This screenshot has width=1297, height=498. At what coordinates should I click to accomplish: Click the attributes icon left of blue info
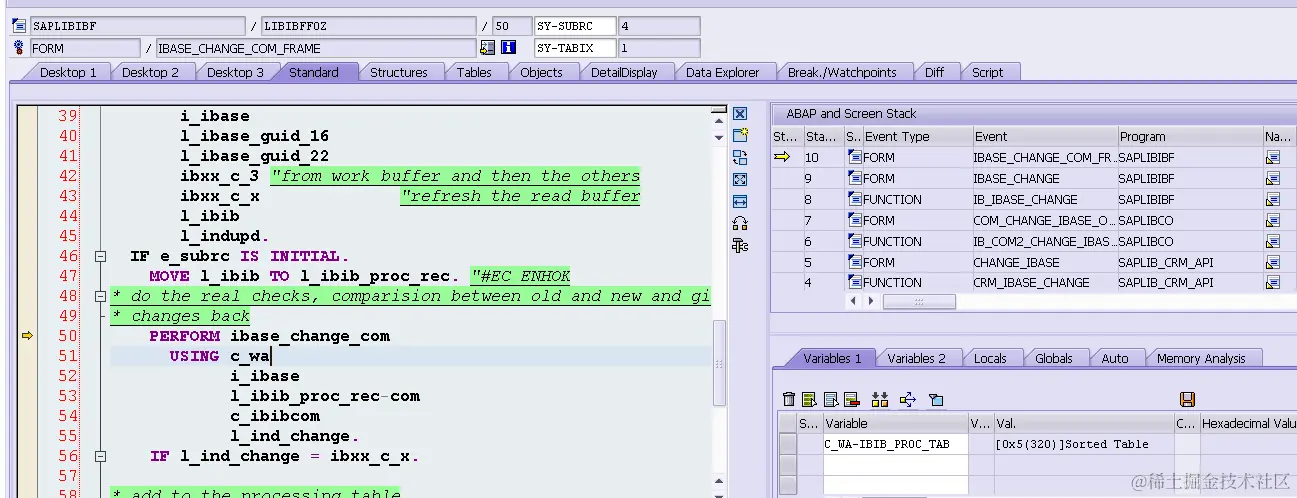pos(487,47)
